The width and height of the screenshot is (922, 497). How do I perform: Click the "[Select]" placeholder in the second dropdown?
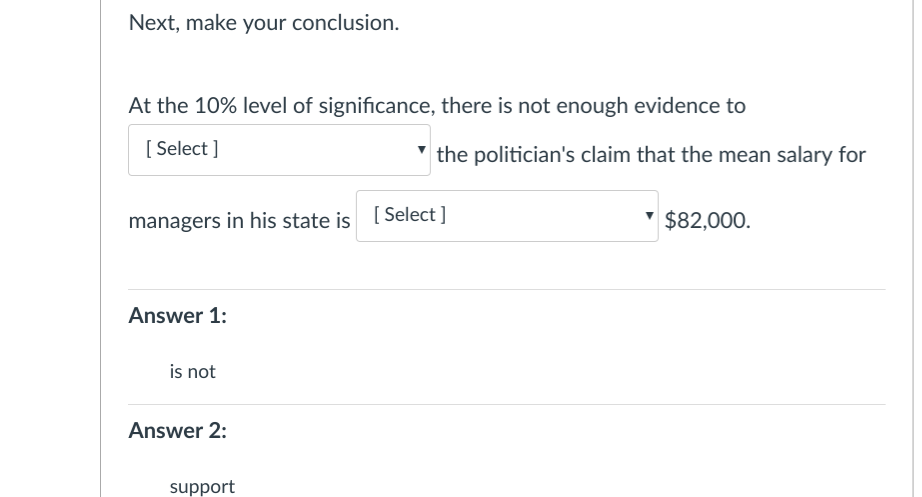(x=409, y=215)
